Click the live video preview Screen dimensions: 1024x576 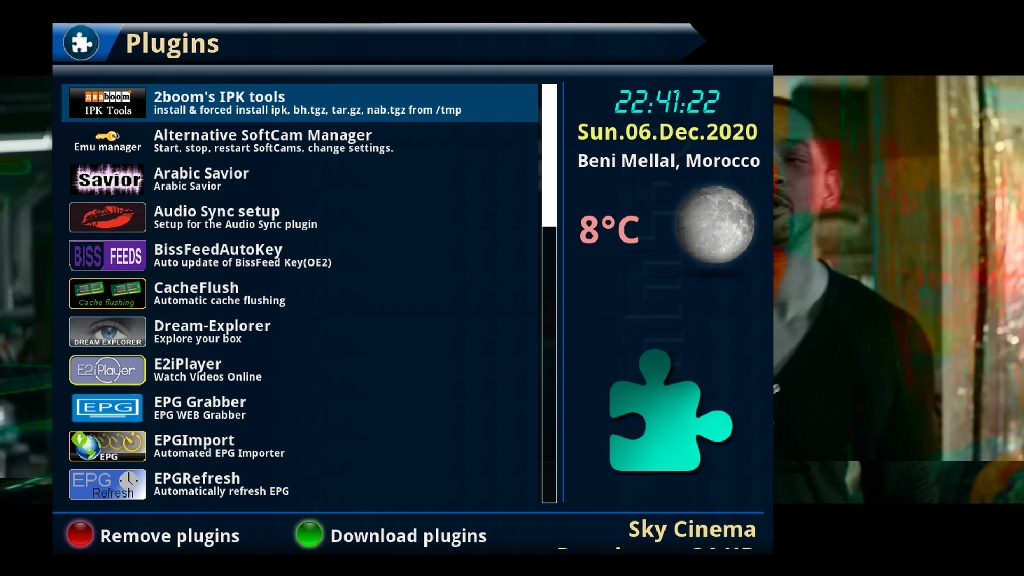[x=899, y=289]
